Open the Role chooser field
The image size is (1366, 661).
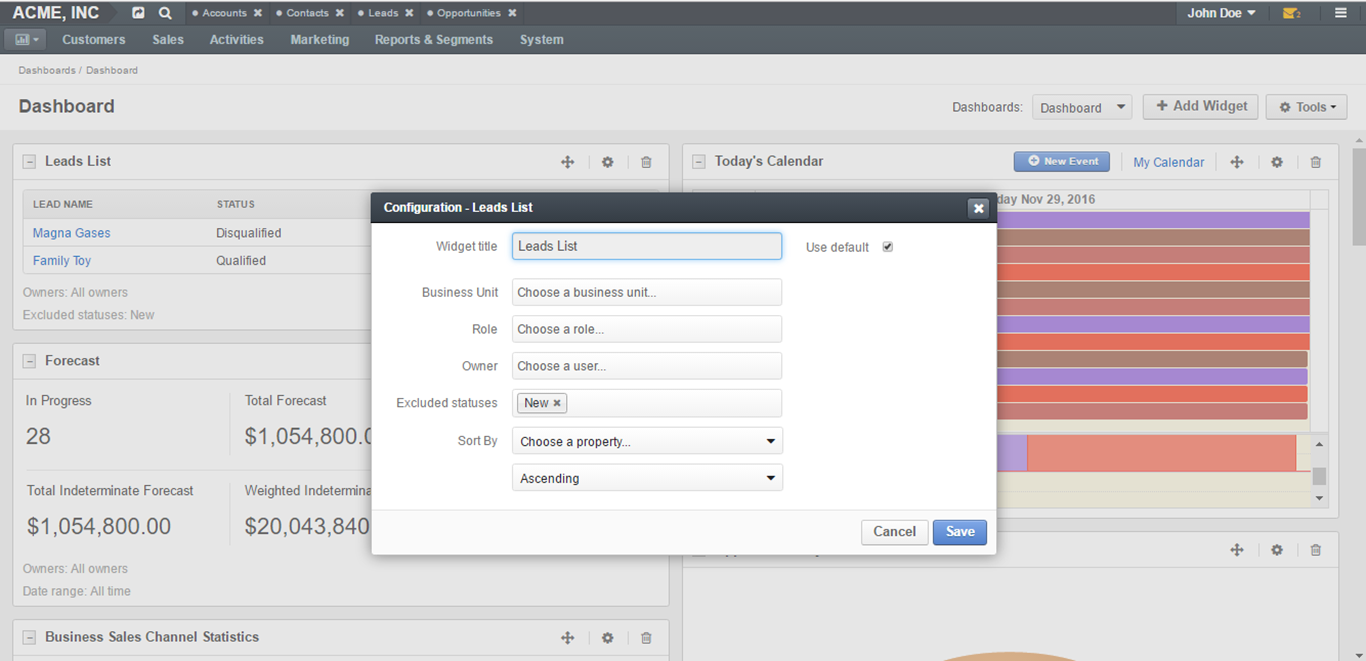647,329
